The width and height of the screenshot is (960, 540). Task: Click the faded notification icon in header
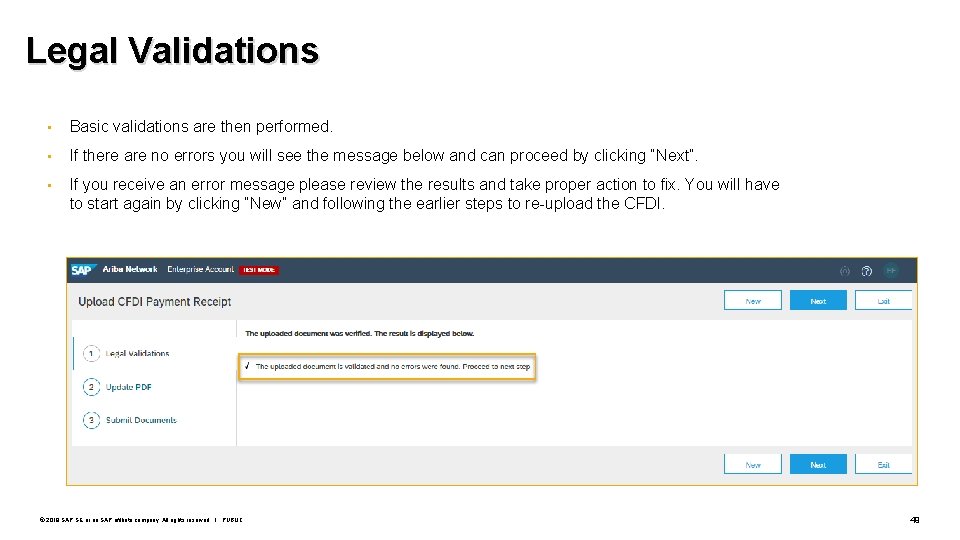[x=845, y=271]
